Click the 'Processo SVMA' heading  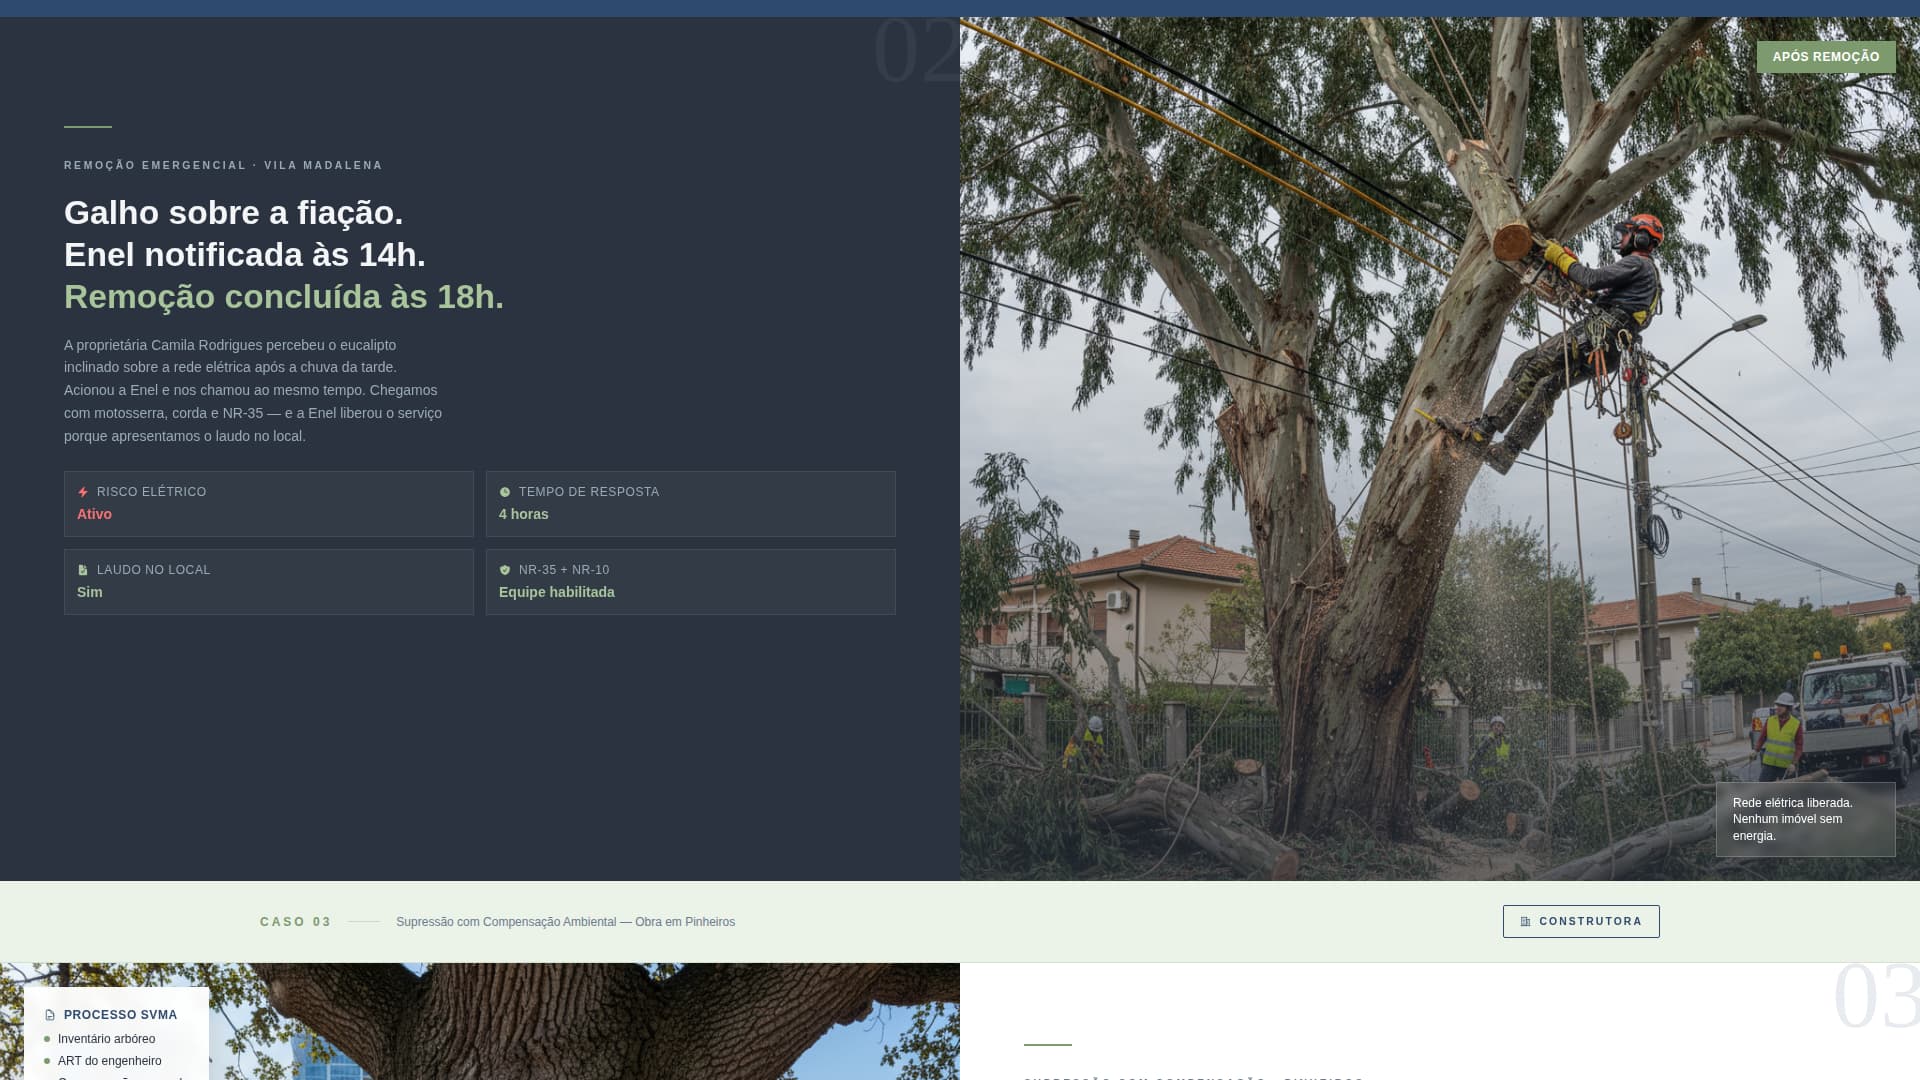pyautogui.click(x=120, y=1015)
